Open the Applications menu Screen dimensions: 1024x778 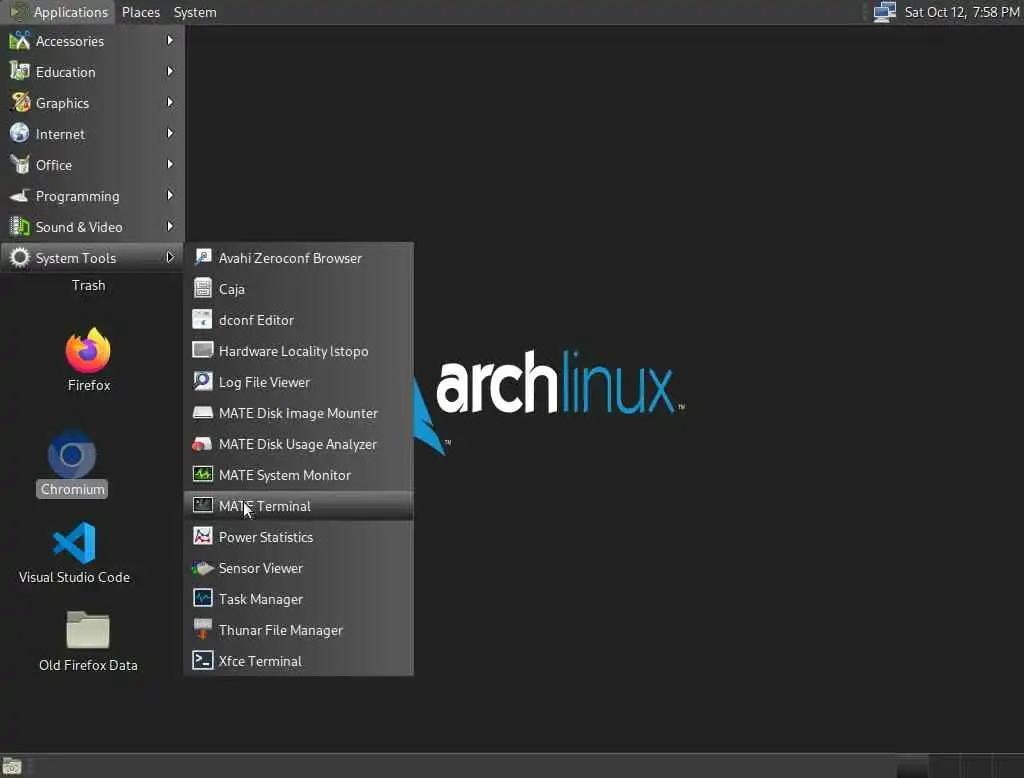point(59,12)
